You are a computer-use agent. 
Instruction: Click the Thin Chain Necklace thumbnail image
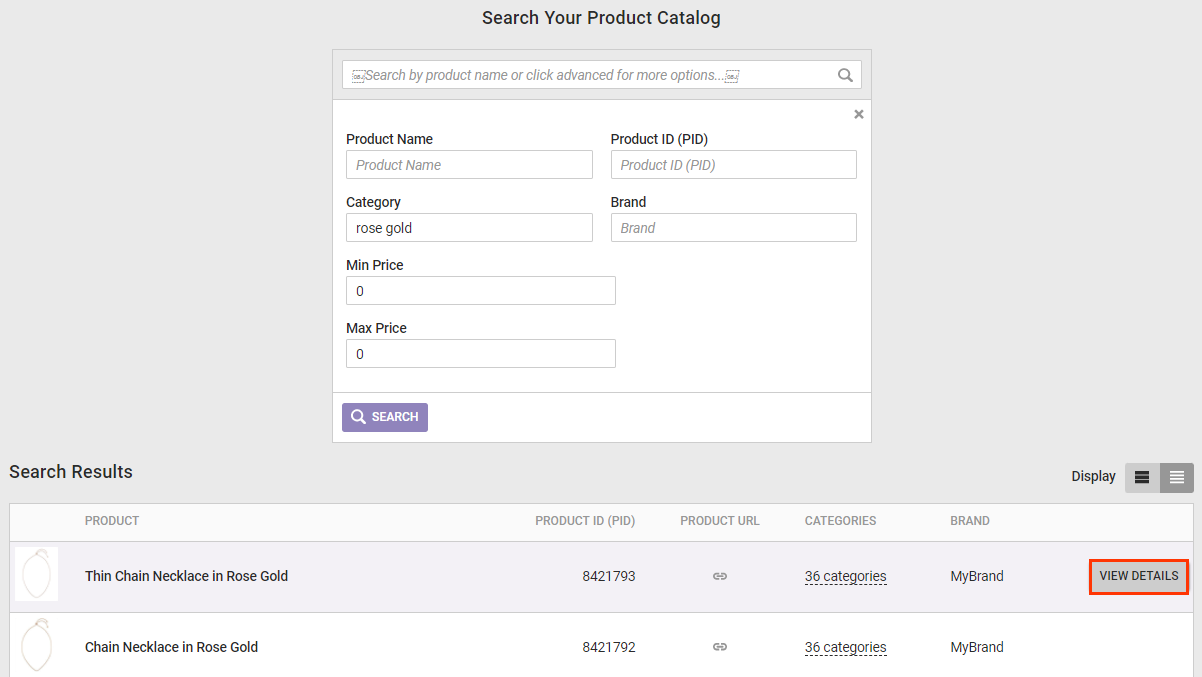[37, 575]
